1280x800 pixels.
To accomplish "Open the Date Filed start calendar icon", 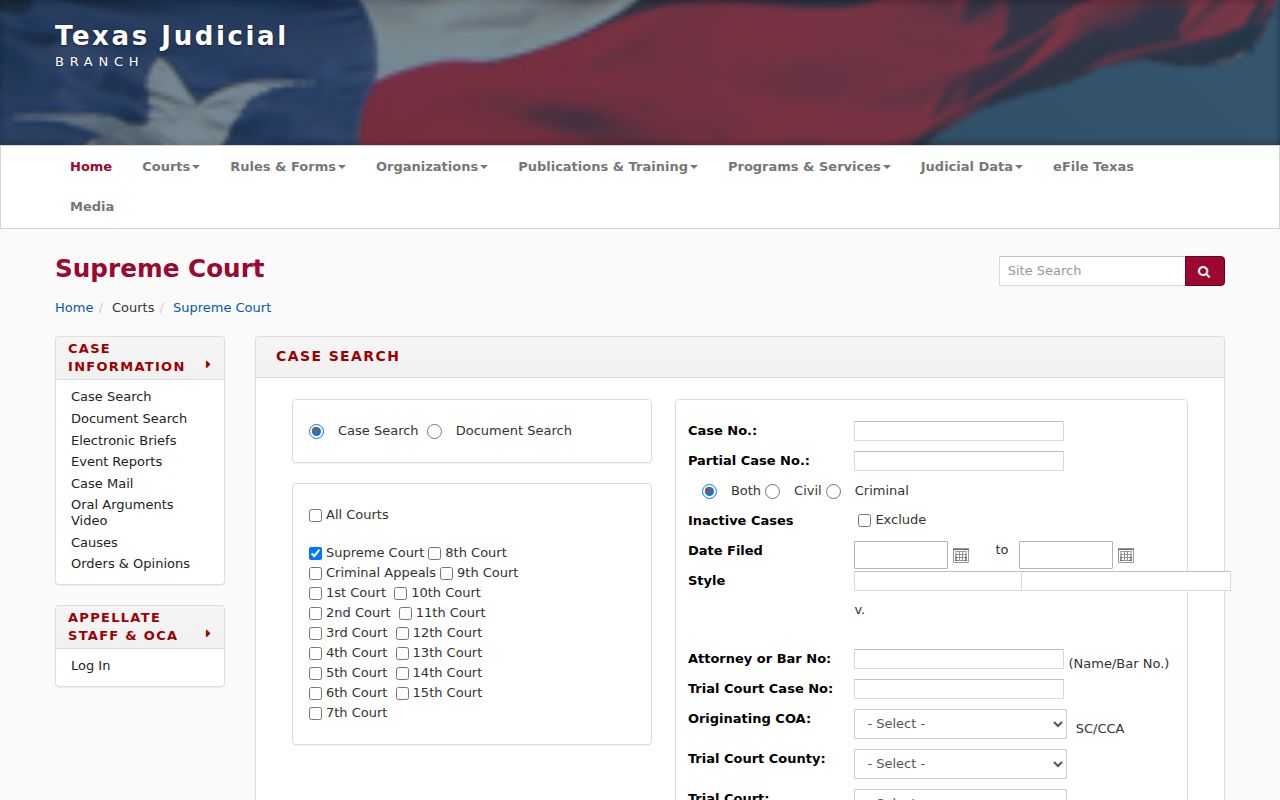I will tap(961, 555).
